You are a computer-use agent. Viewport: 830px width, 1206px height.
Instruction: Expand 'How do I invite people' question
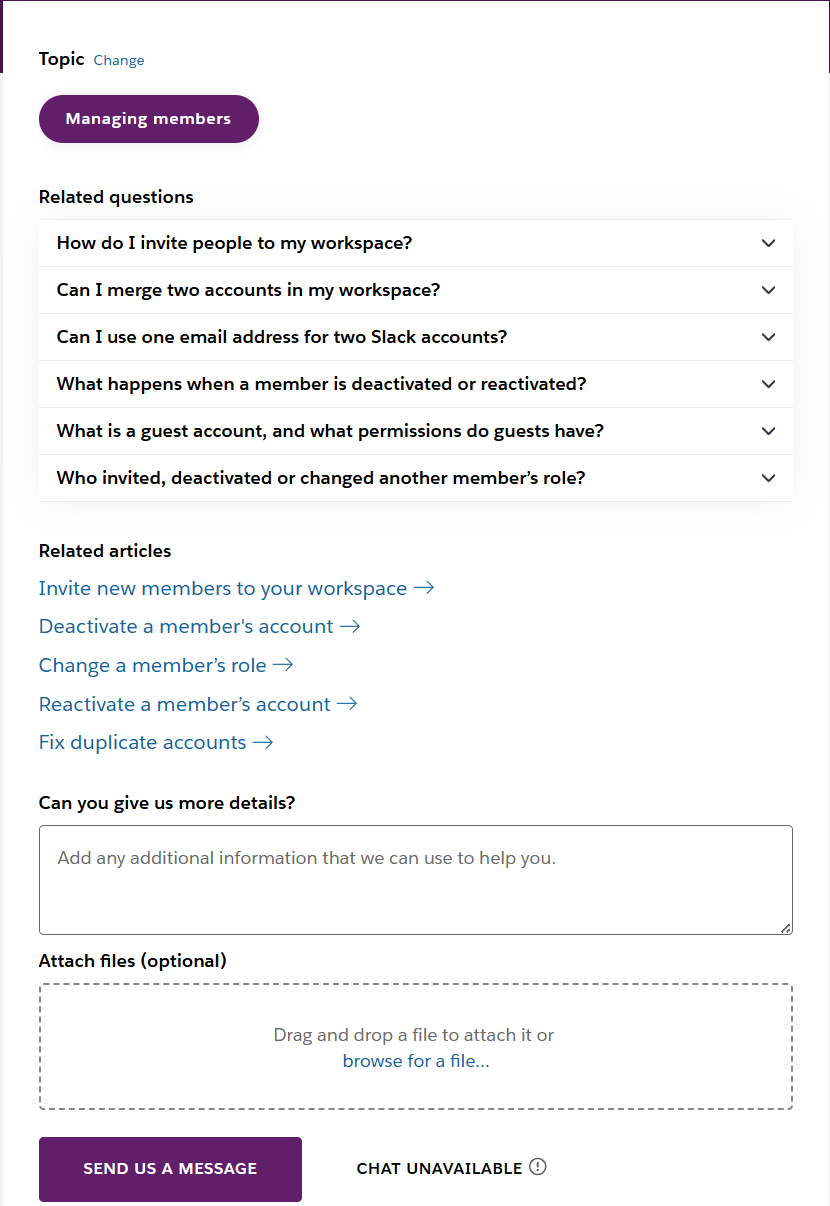768,243
